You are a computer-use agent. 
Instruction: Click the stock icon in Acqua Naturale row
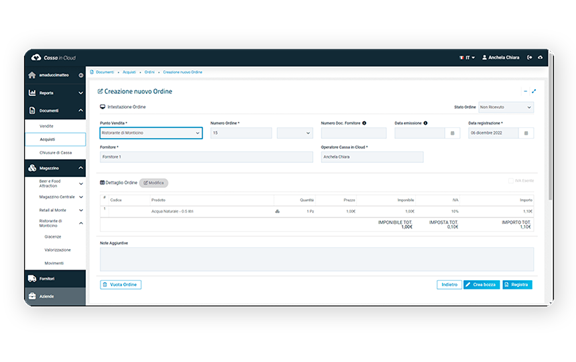point(277,211)
